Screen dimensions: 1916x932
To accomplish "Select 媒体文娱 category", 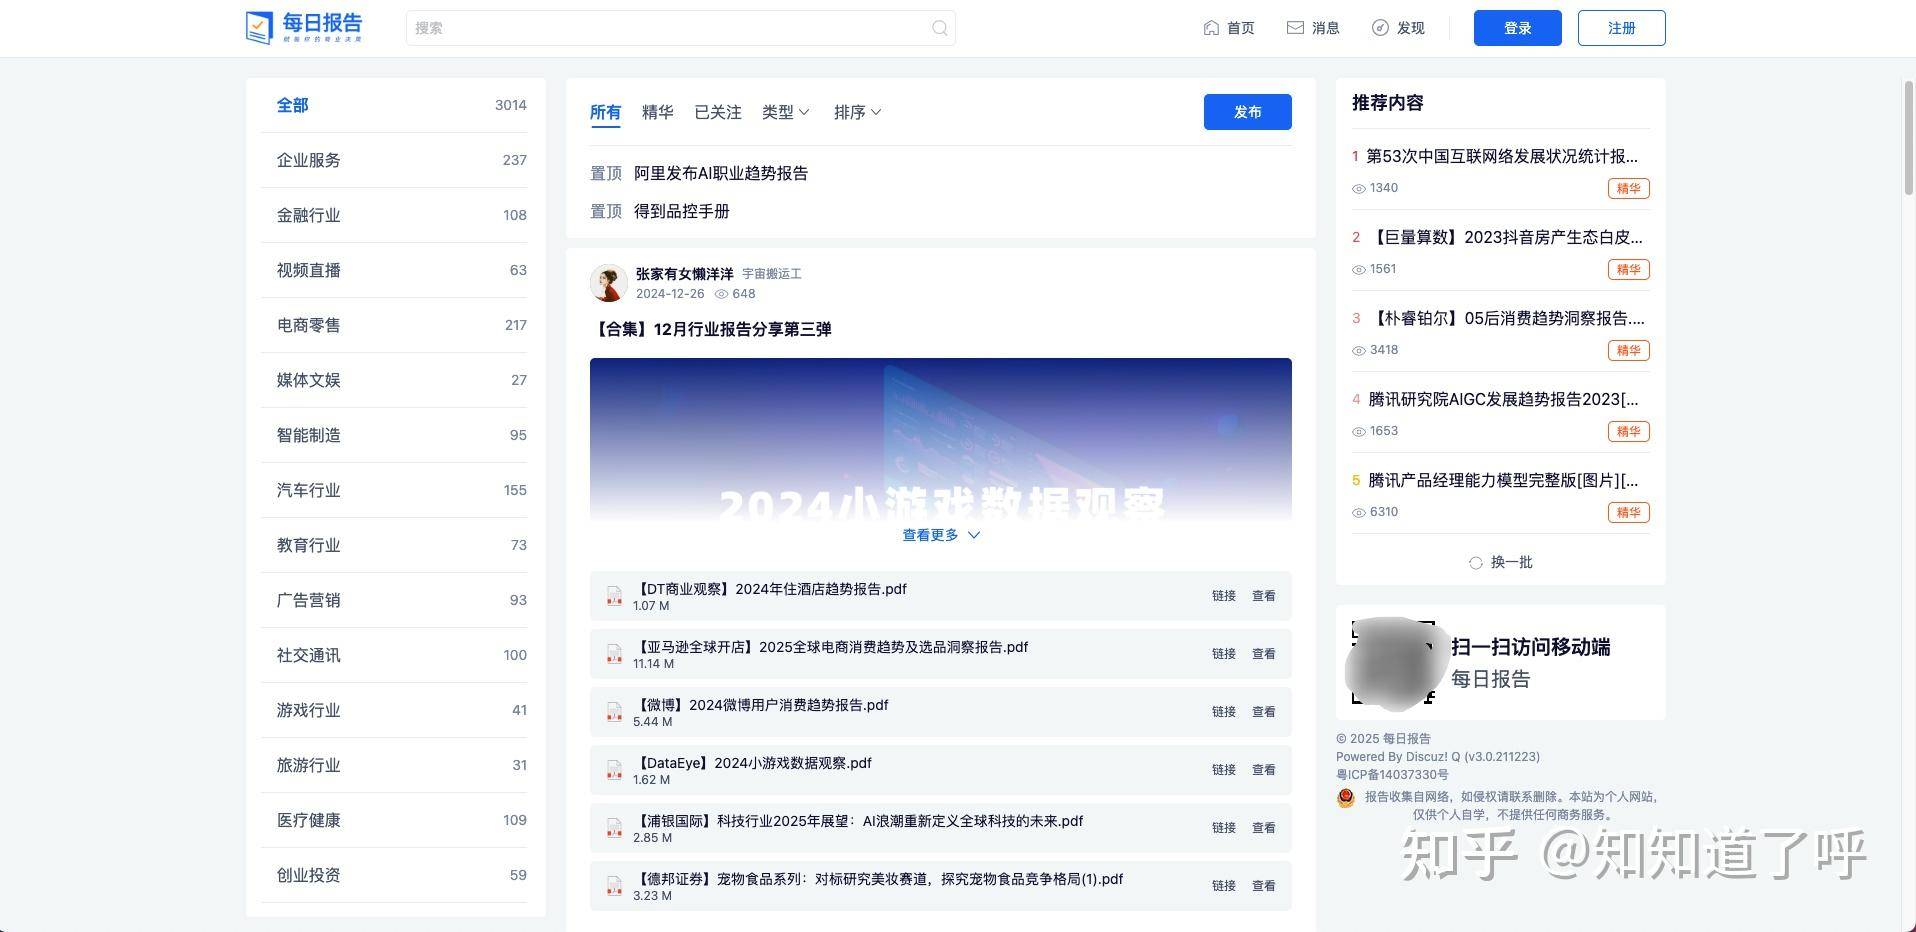I will pos(395,380).
